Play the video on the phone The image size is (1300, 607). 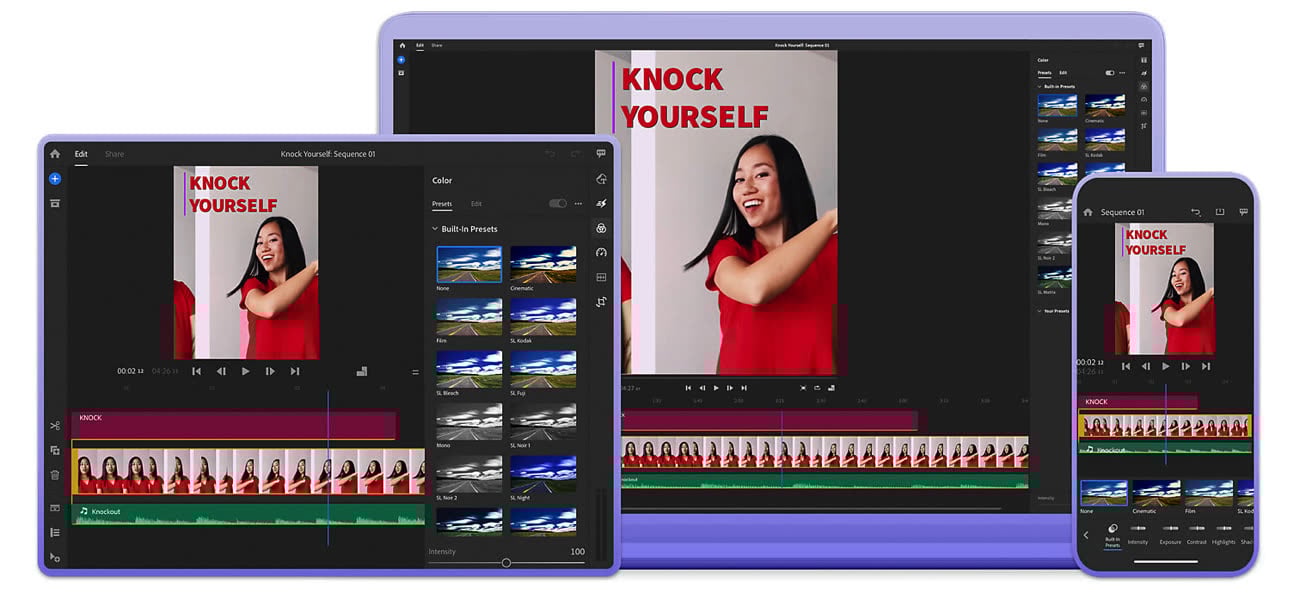(1166, 366)
